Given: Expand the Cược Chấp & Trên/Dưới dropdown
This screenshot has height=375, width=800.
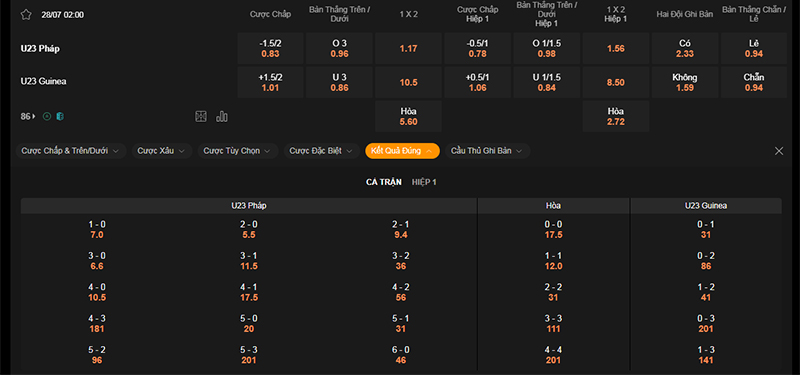Looking at the screenshot, I should click(x=71, y=151).
